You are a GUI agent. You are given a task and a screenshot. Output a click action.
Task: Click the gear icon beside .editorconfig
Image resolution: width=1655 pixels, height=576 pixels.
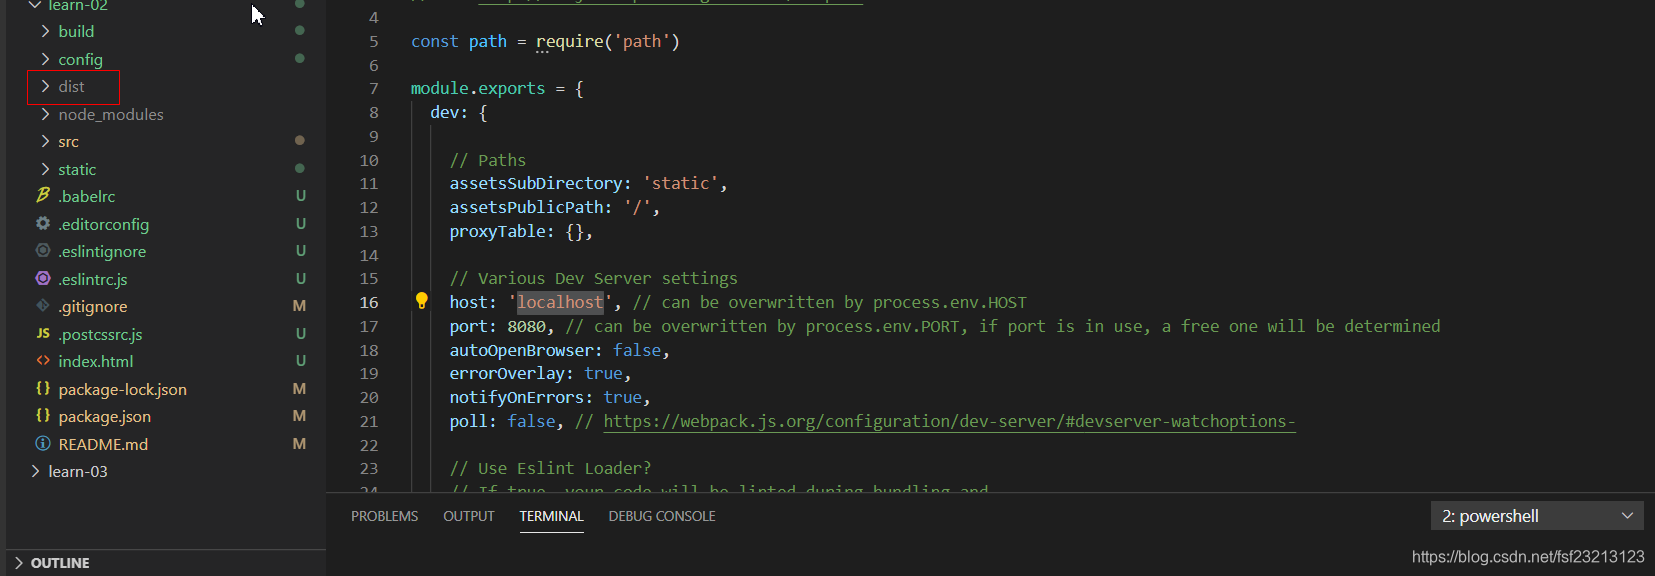pyautogui.click(x=43, y=223)
